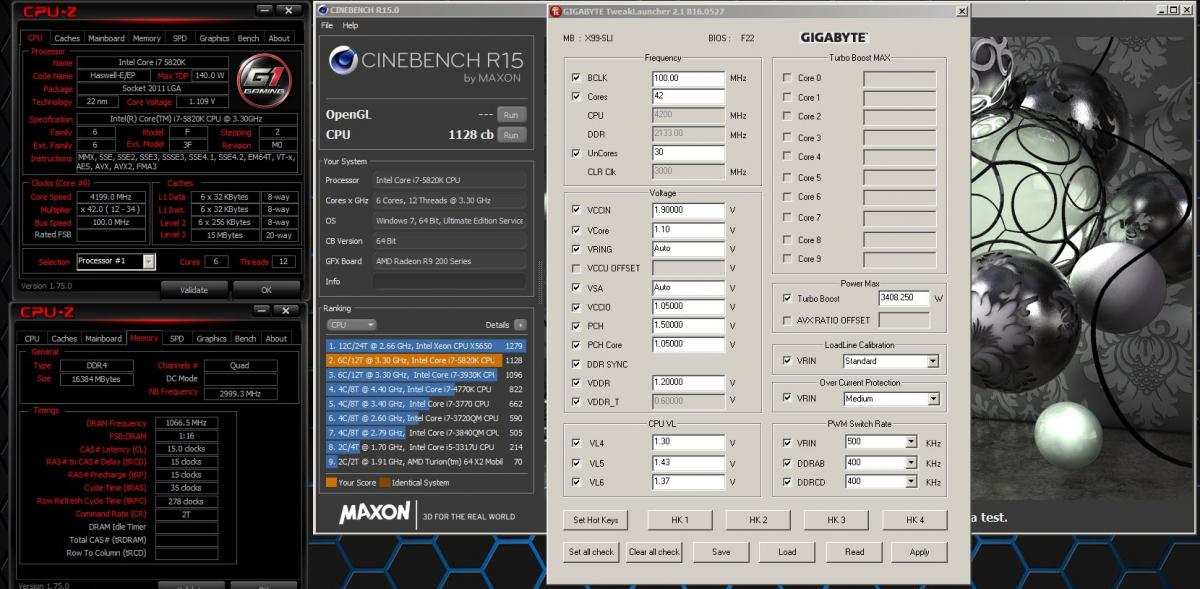Screen dimensions: 1200x589
Task: Click the arrow icon beside Details in Cinebench
Action: 520,325
